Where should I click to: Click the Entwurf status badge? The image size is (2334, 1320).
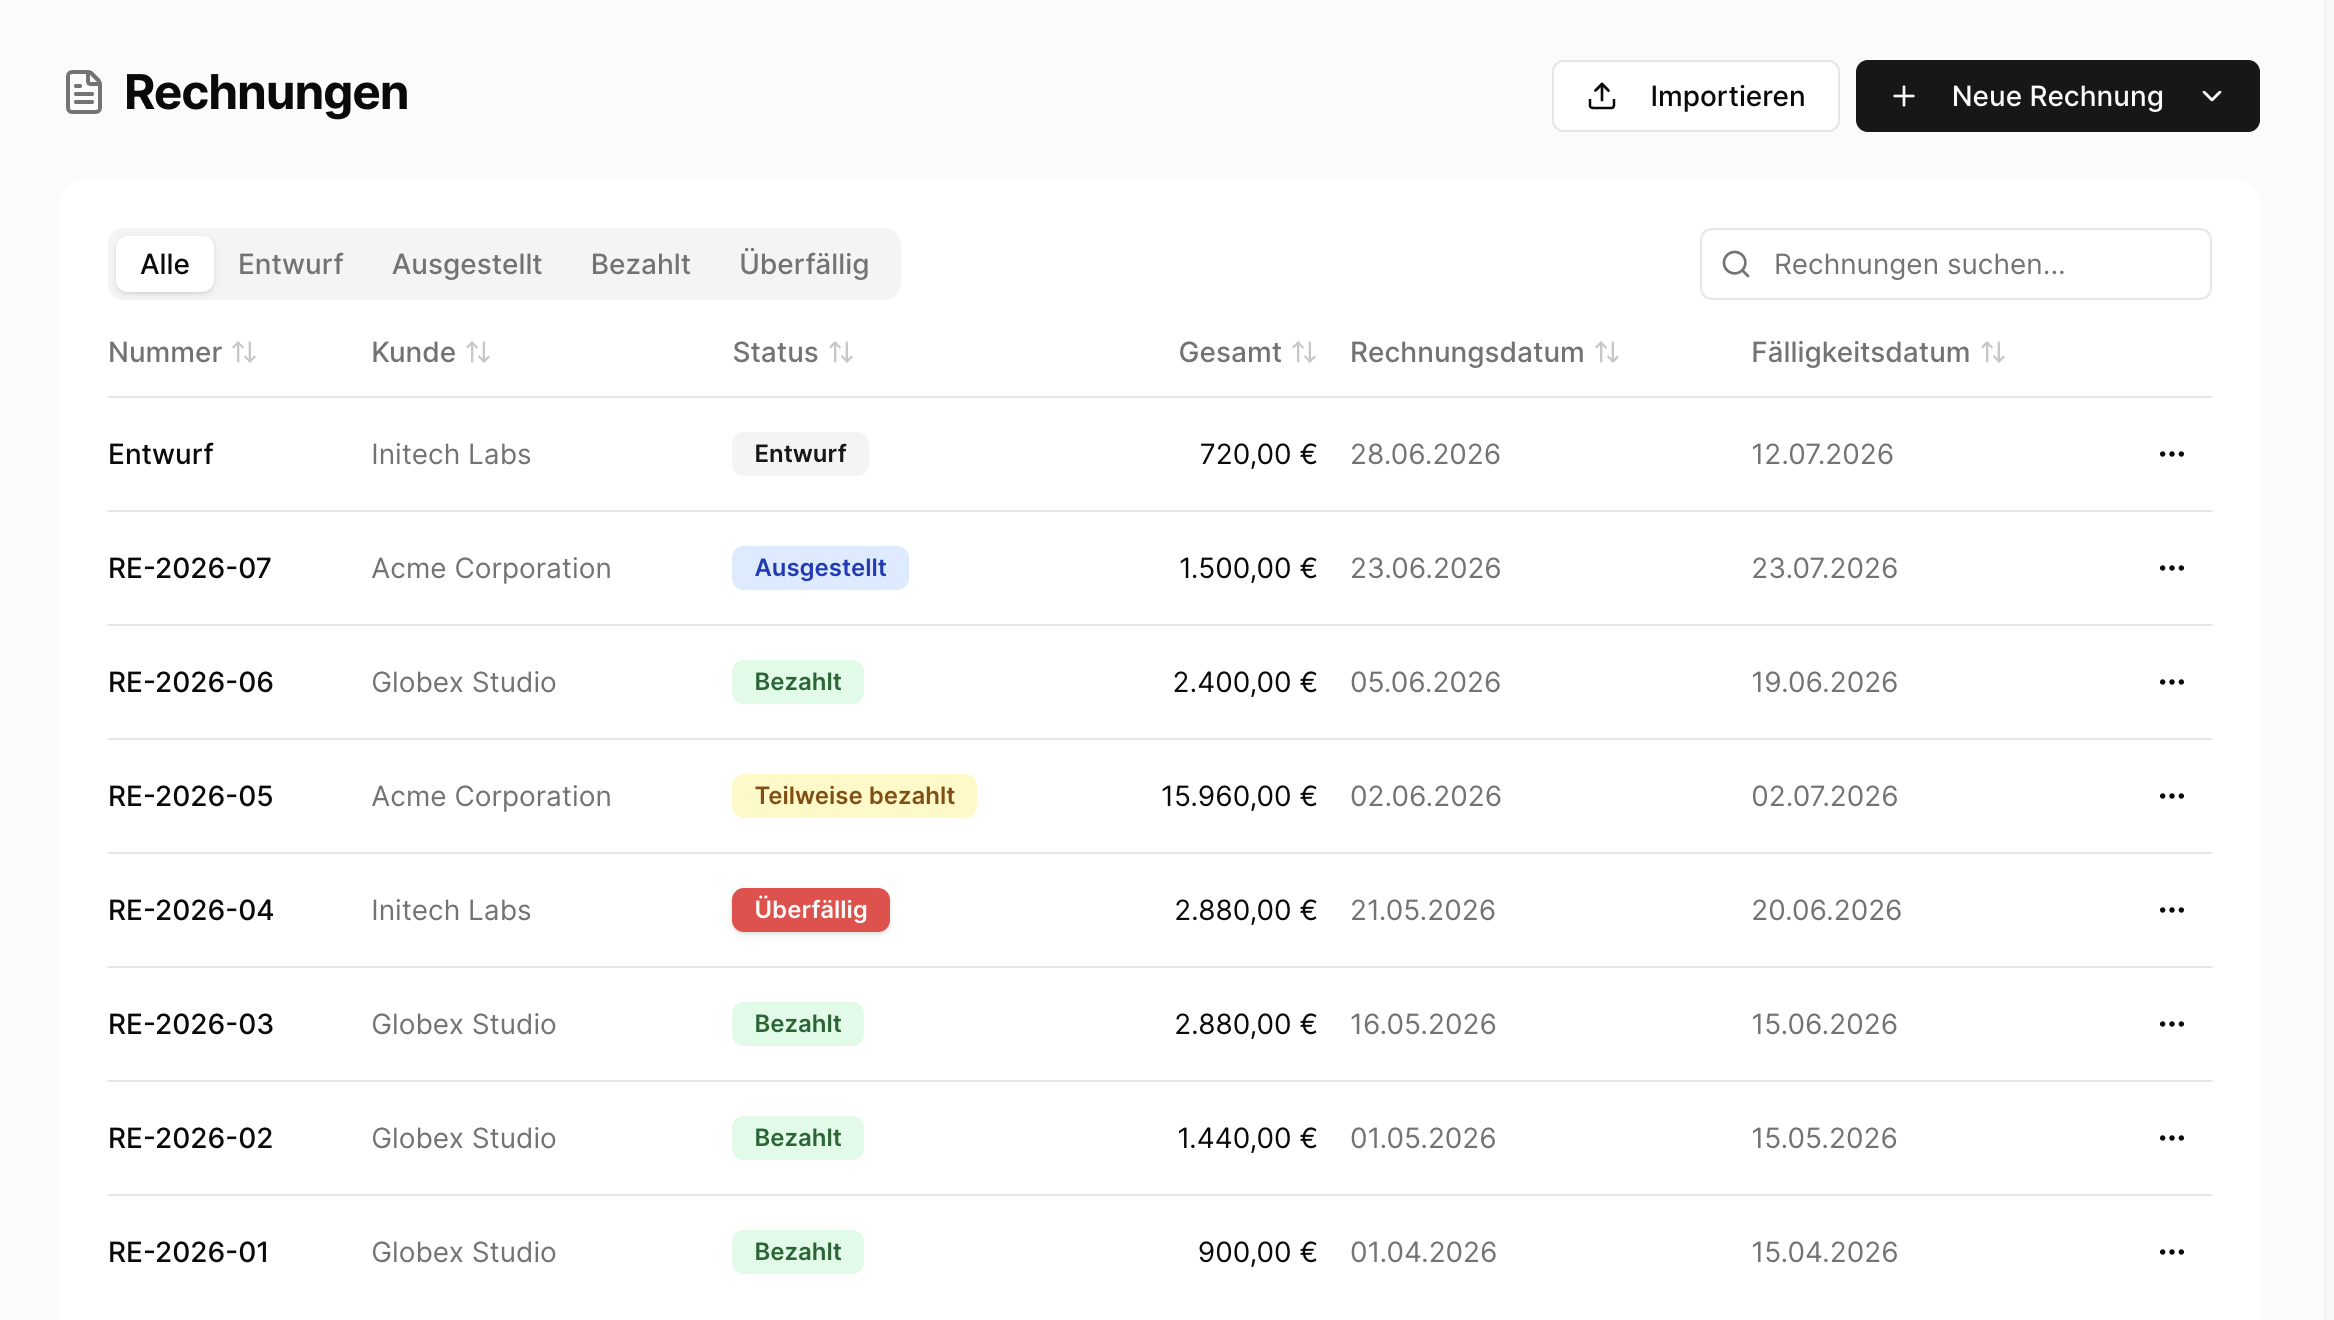pyautogui.click(x=800, y=454)
